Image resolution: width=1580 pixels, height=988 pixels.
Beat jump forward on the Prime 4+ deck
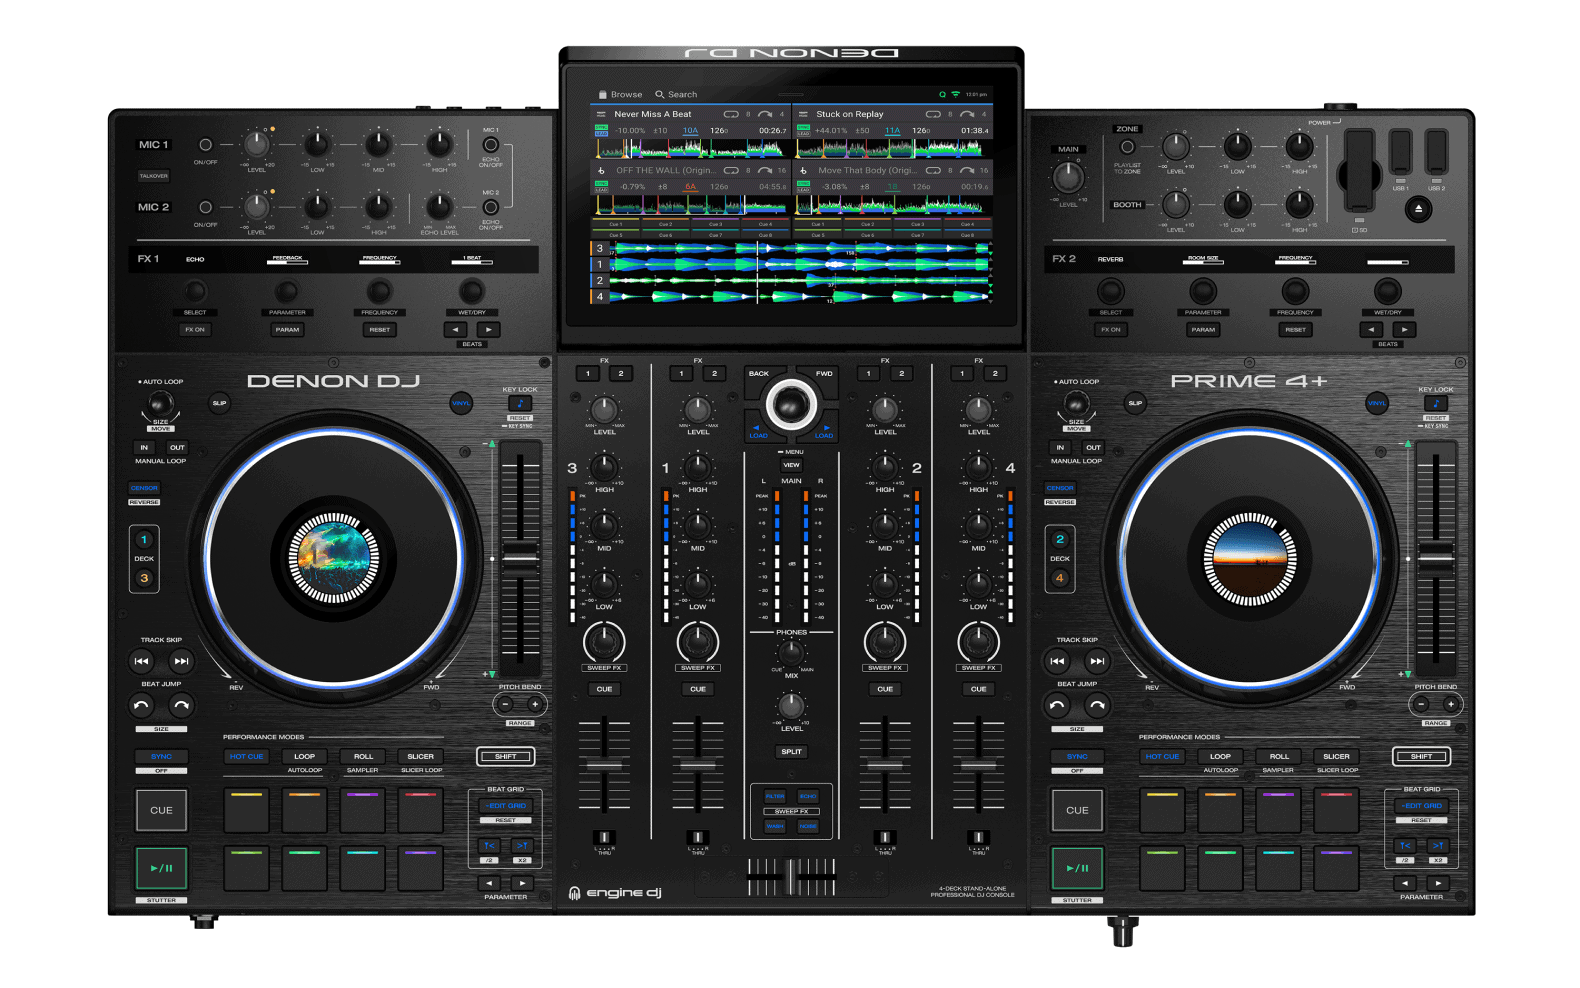point(1097,706)
